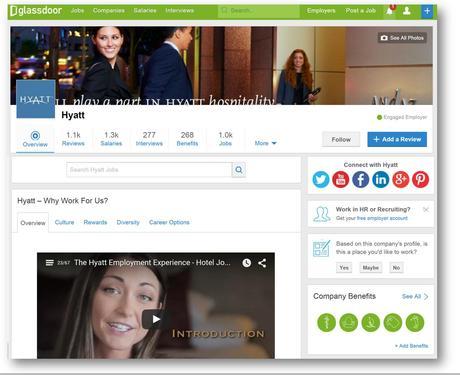Click the video title text
This screenshot has height=375, width=460.
click(152, 263)
